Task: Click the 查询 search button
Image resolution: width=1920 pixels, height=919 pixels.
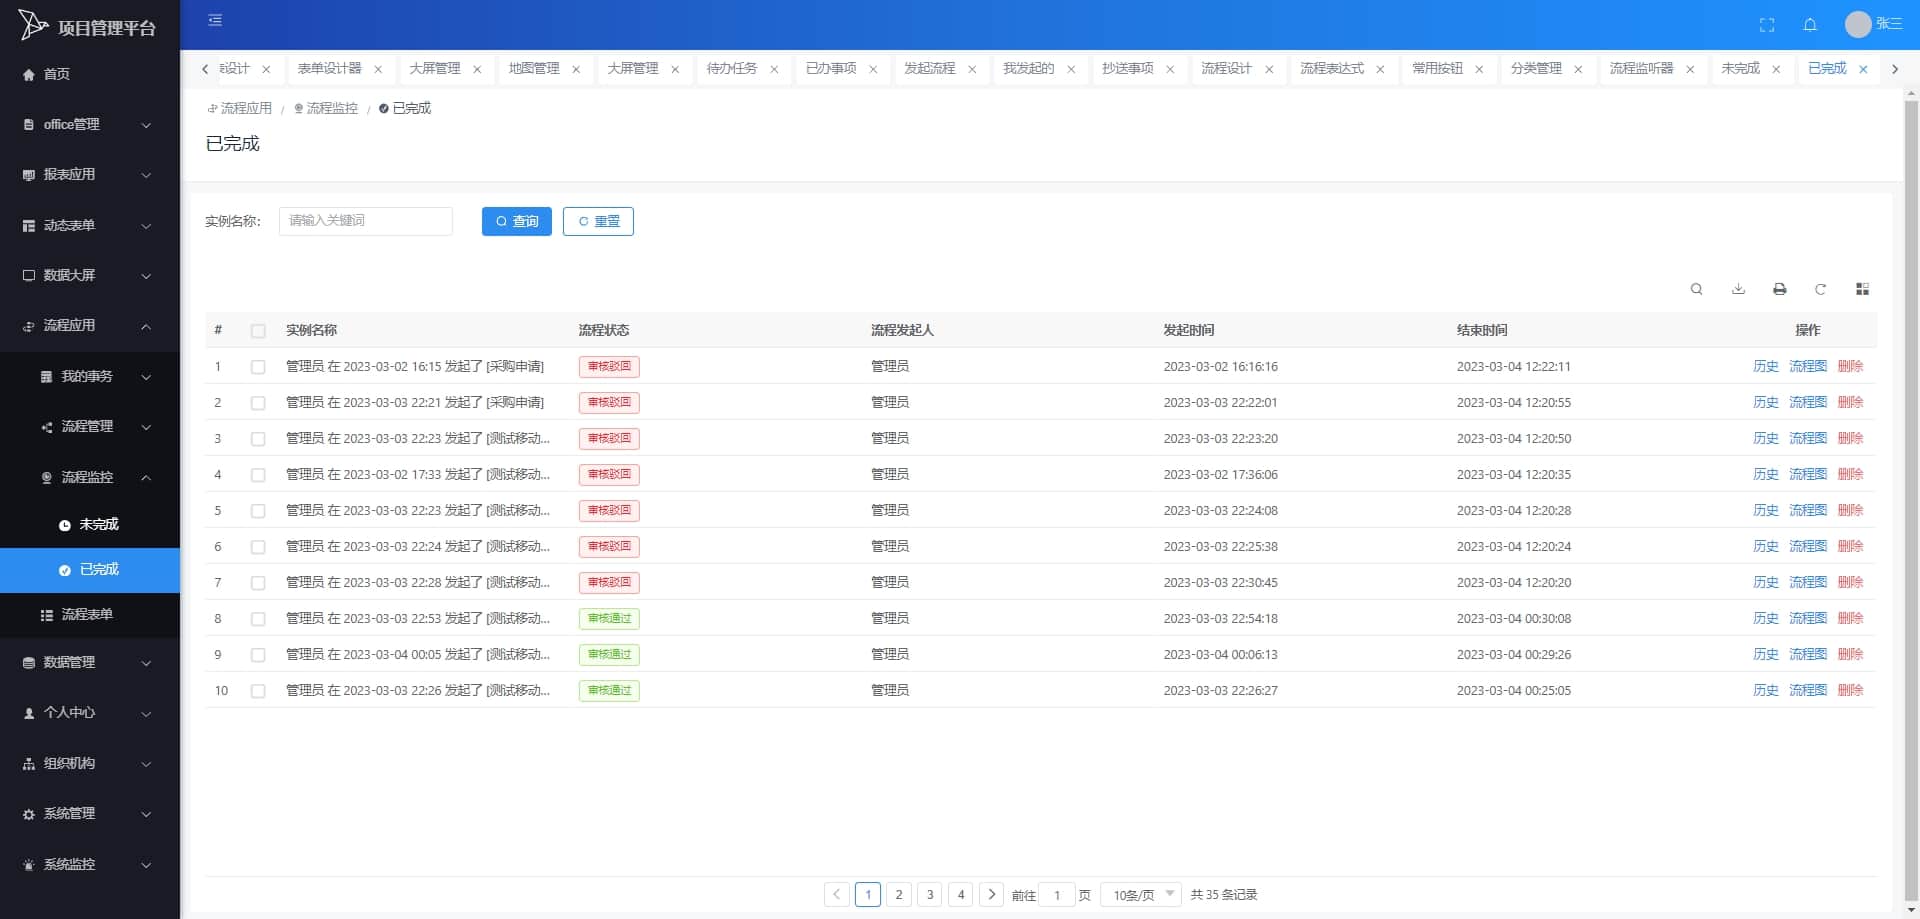Action: 517,221
